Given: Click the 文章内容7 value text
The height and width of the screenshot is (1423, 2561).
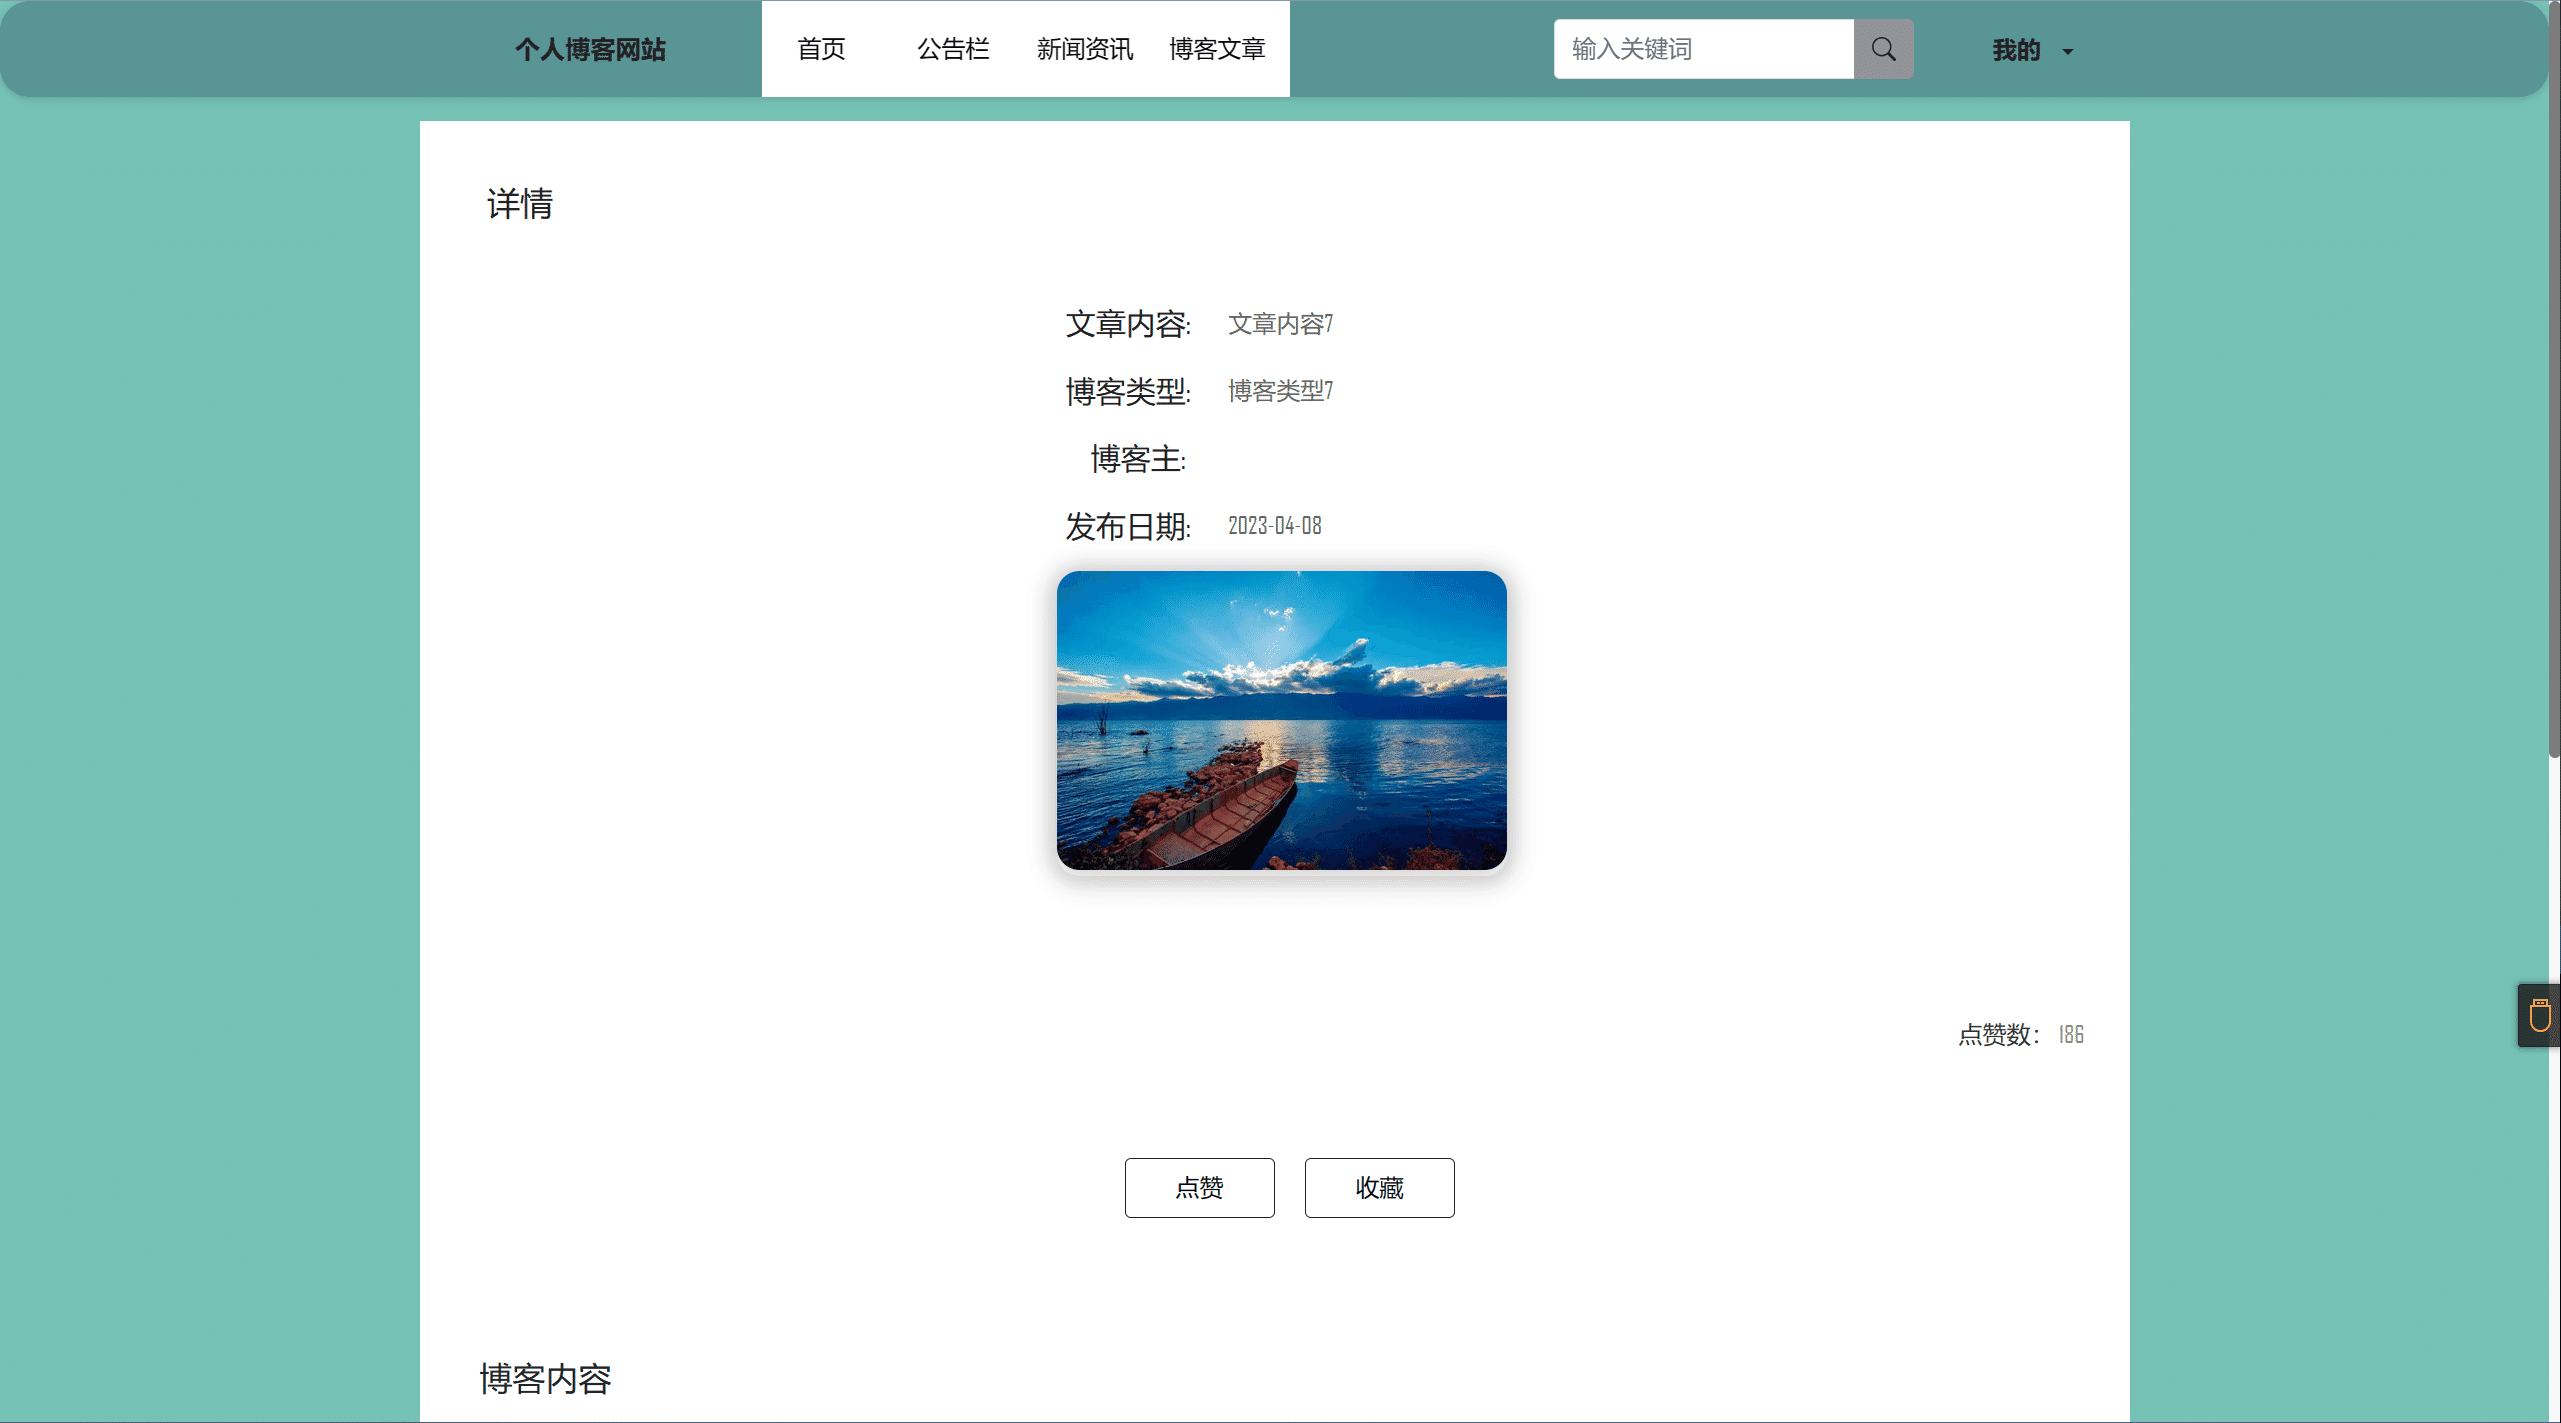Looking at the screenshot, I should (x=1280, y=324).
